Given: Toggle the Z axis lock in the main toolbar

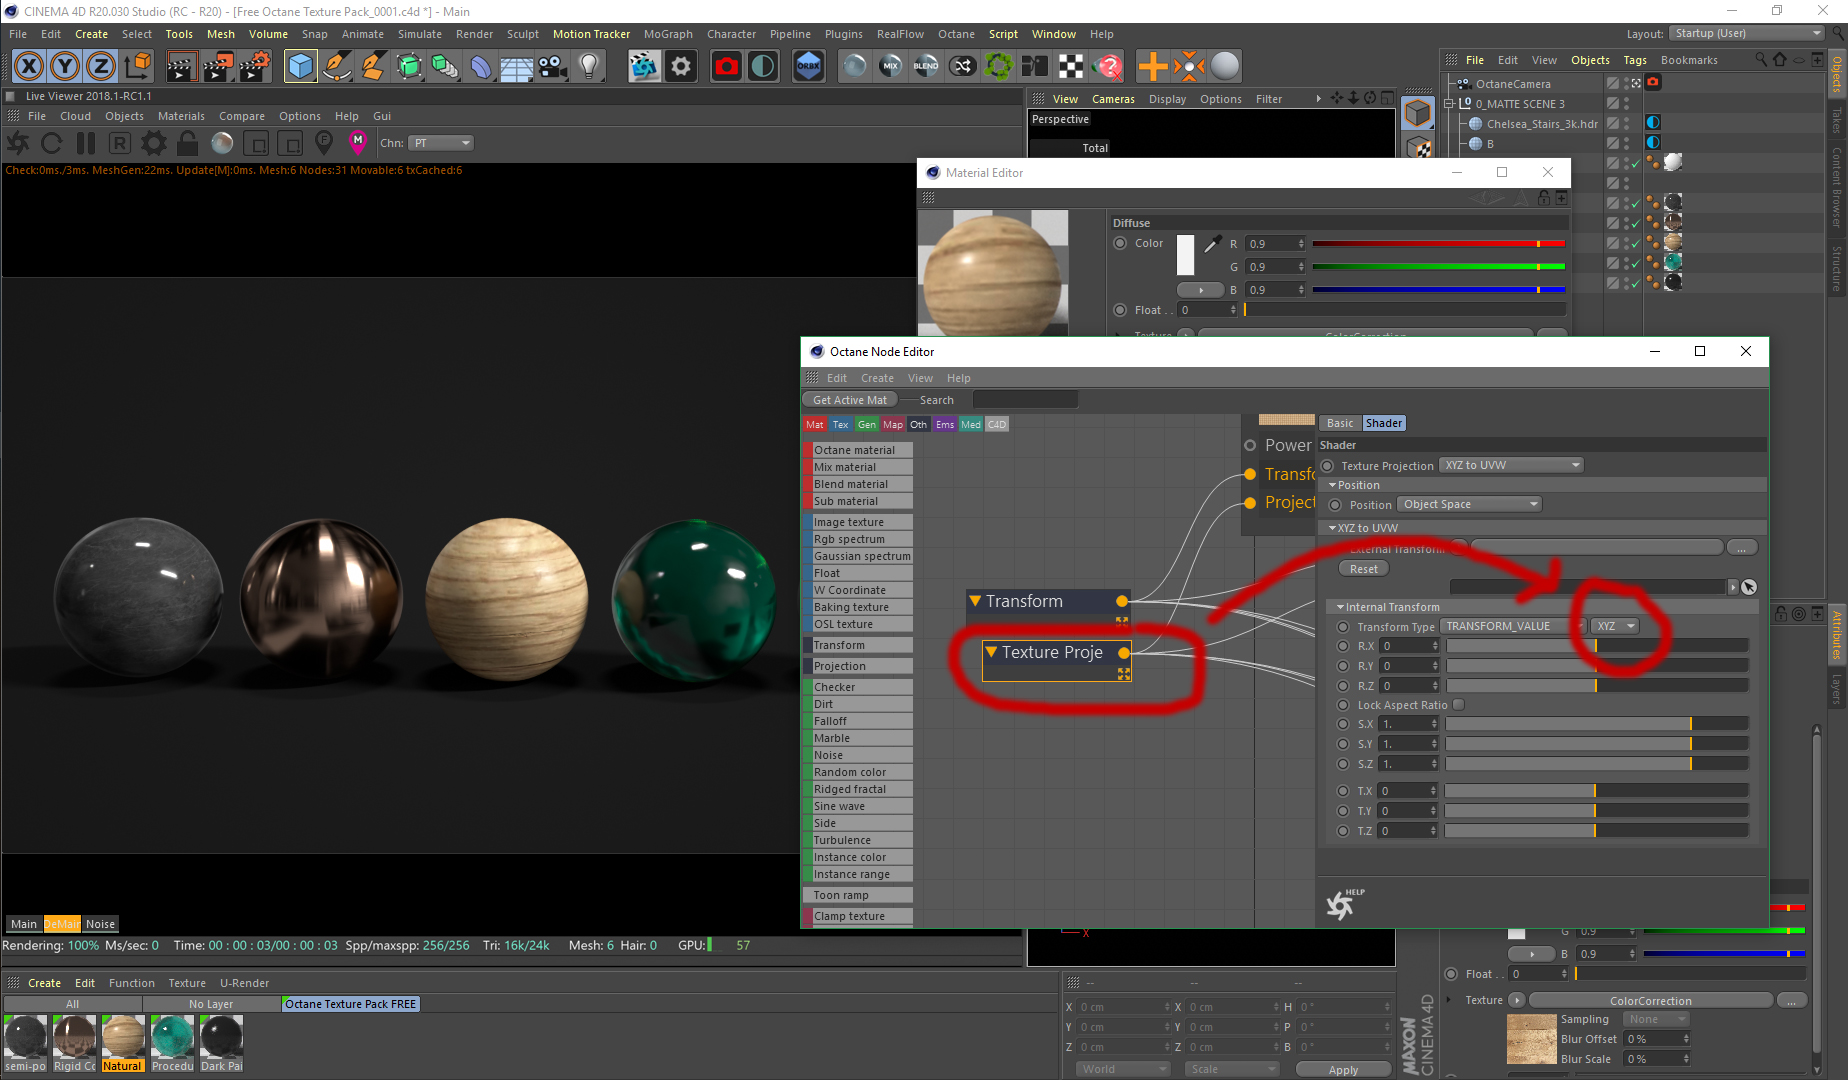Looking at the screenshot, I should tap(100, 66).
